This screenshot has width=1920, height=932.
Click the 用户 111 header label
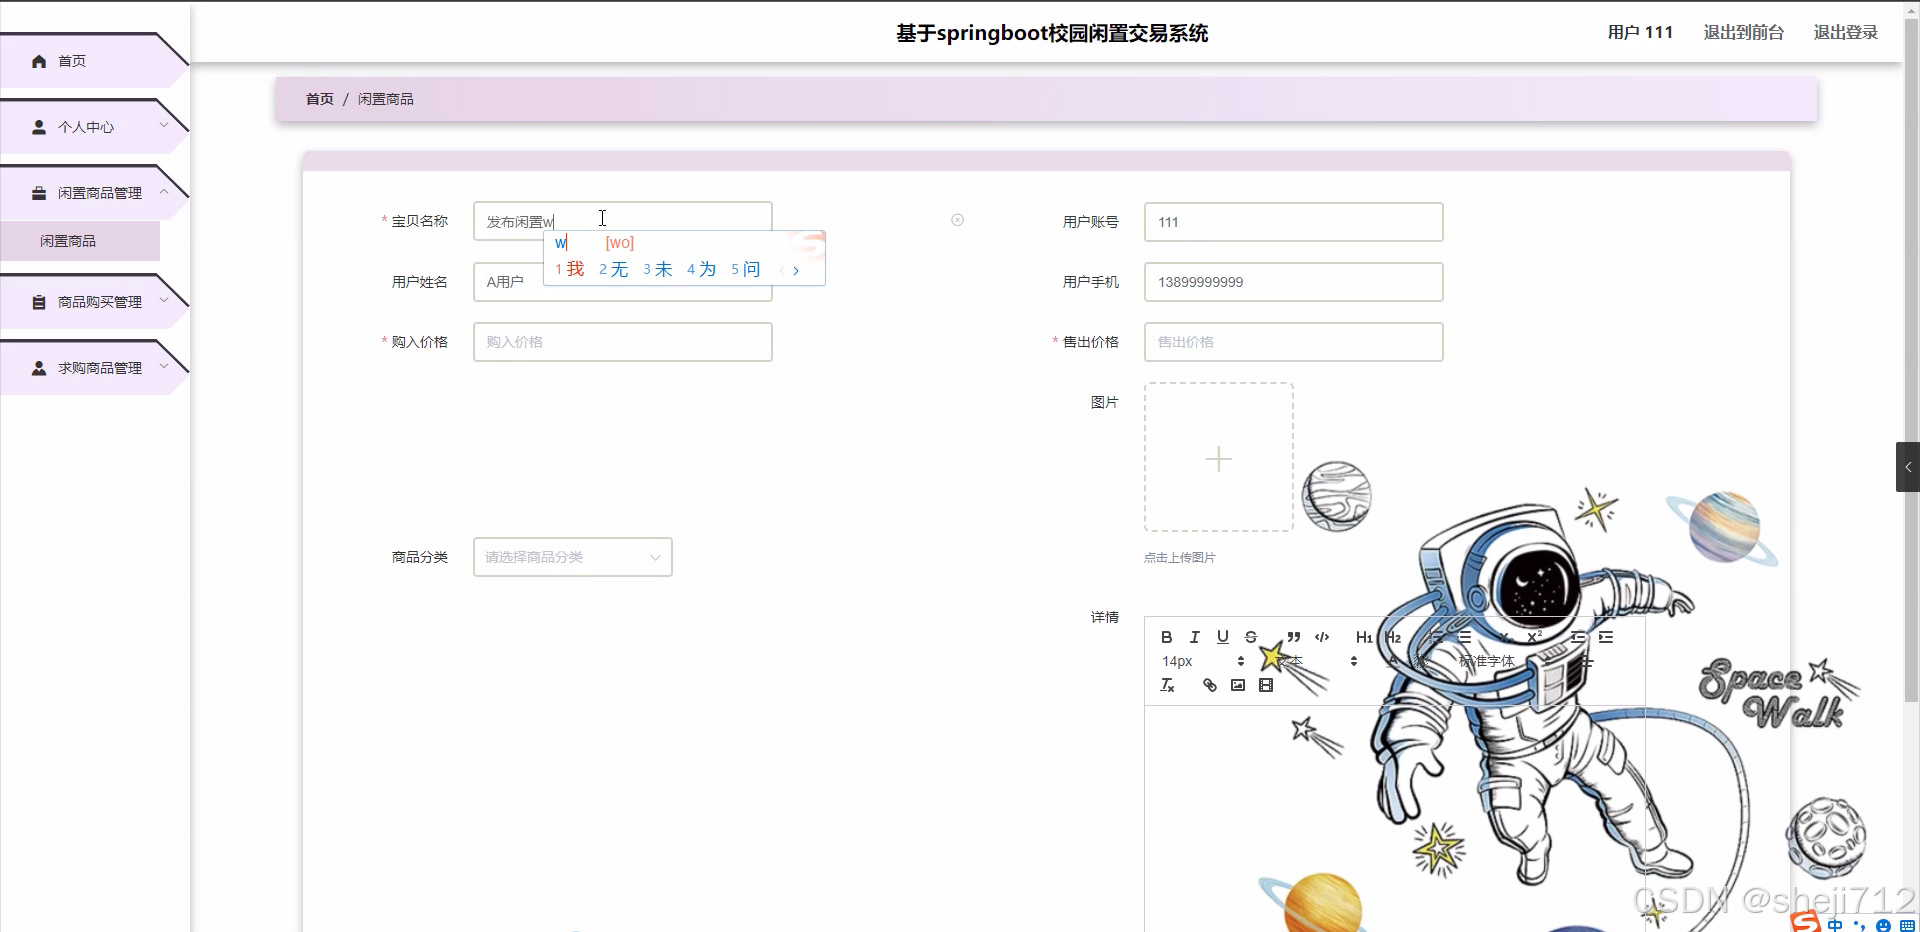pyautogui.click(x=1640, y=32)
